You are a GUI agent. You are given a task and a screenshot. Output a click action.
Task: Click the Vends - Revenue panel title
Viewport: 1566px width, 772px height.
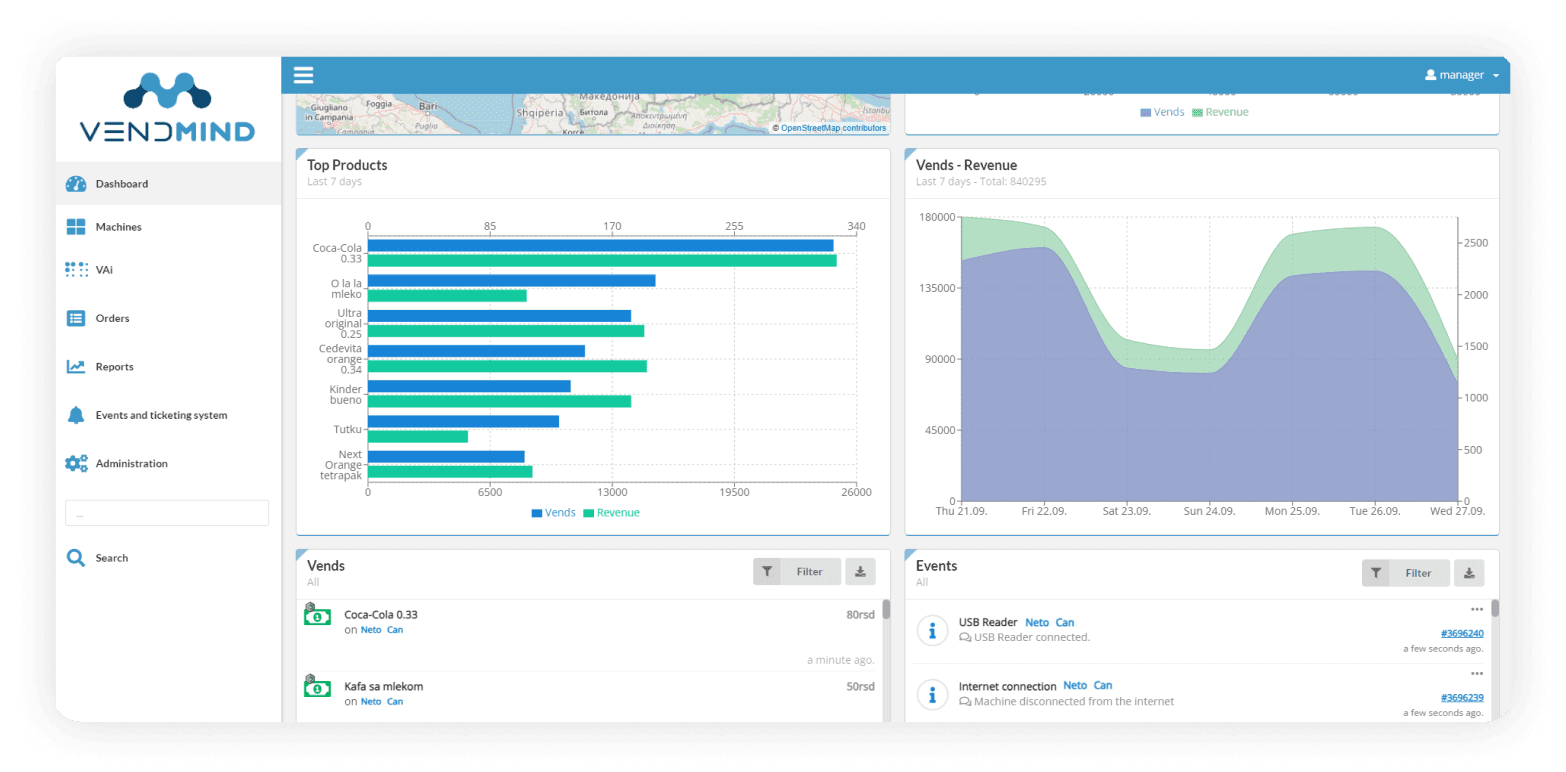[x=966, y=165]
